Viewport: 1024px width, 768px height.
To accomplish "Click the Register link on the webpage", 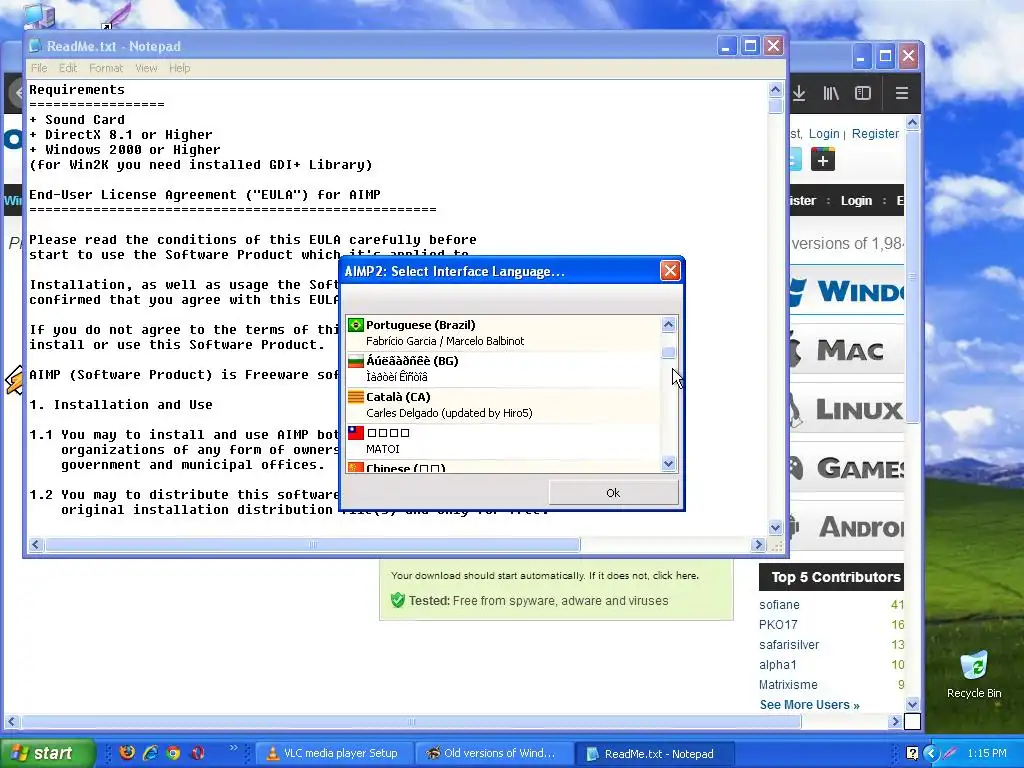I will (875, 134).
